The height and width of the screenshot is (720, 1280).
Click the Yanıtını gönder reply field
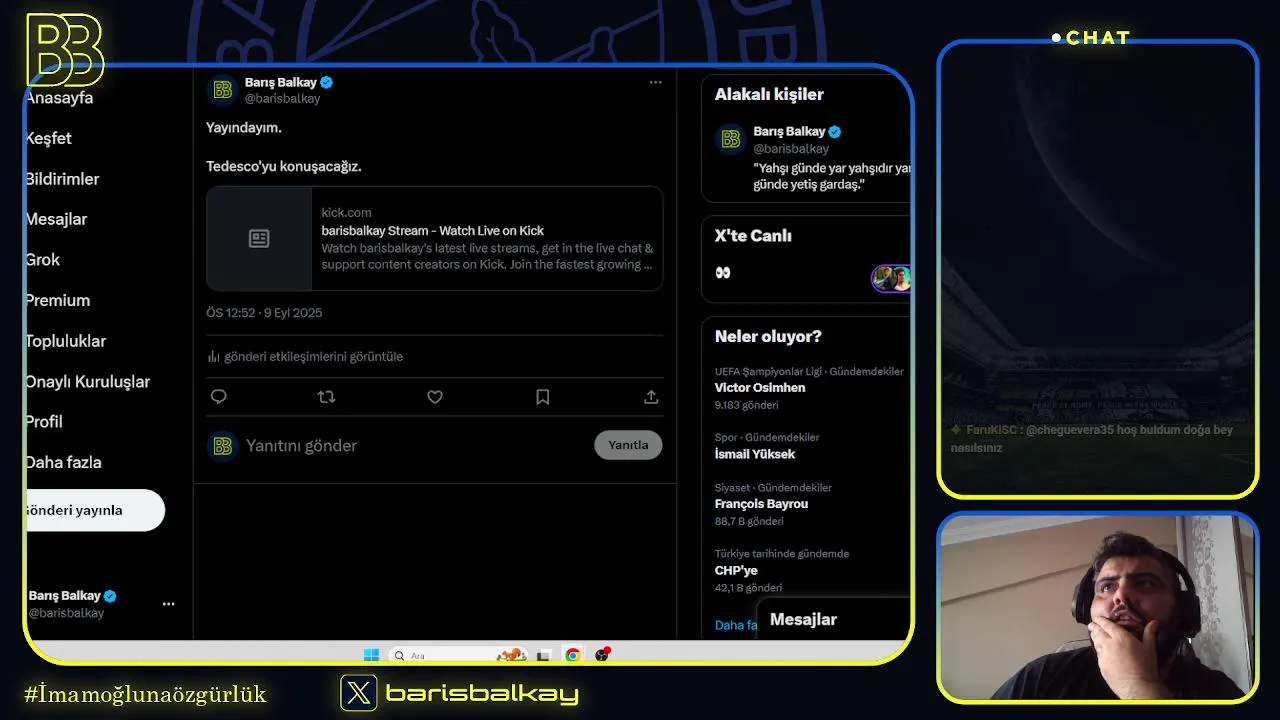click(x=417, y=446)
